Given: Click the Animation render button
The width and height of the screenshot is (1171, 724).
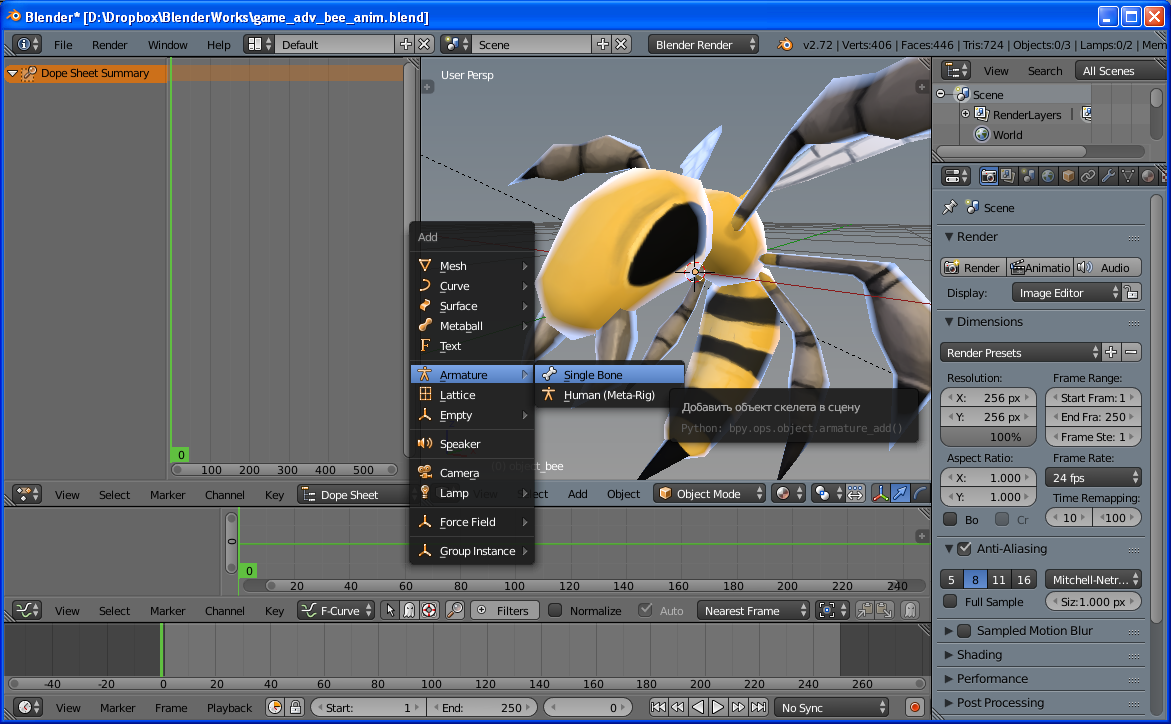Looking at the screenshot, I should click(1040, 267).
